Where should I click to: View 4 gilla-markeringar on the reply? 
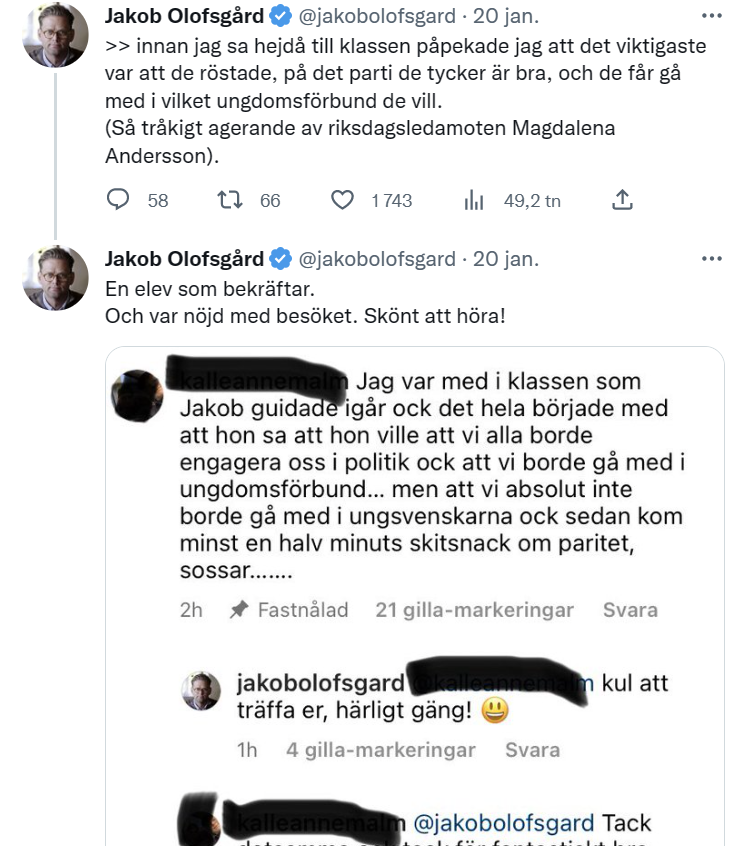pyautogui.click(x=381, y=749)
